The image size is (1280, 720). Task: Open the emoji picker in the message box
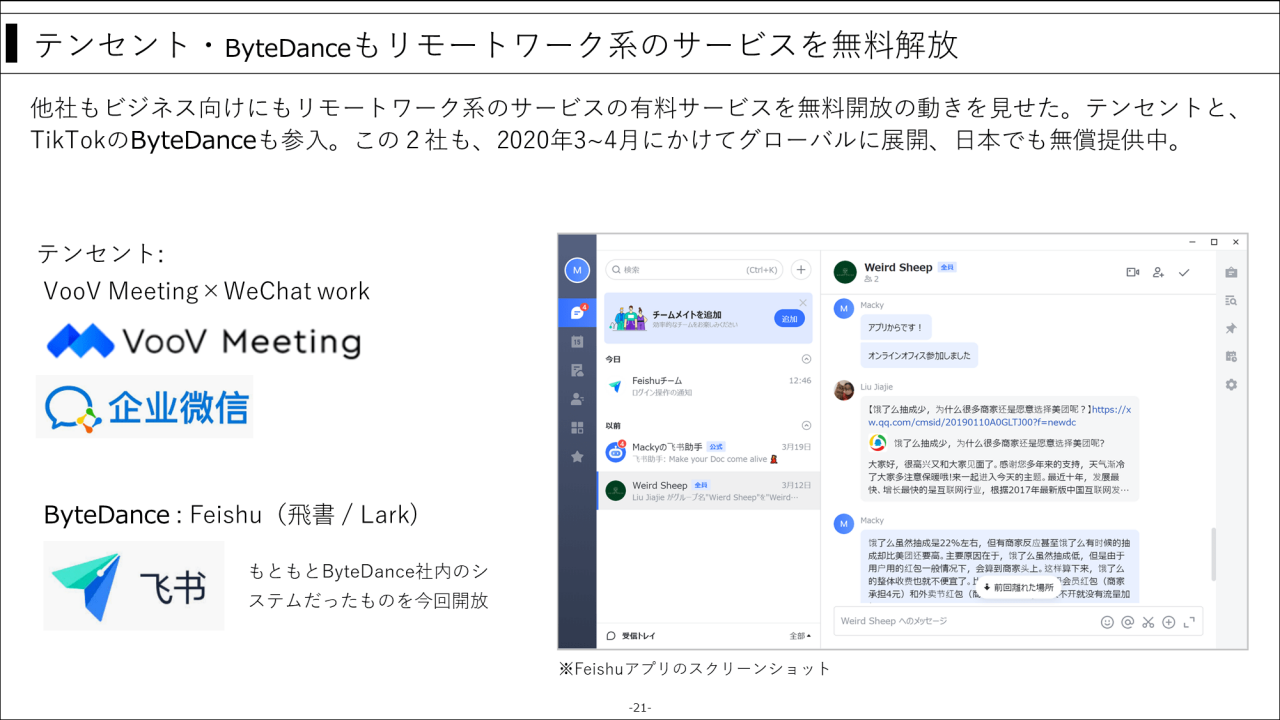click(x=1106, y=621)
